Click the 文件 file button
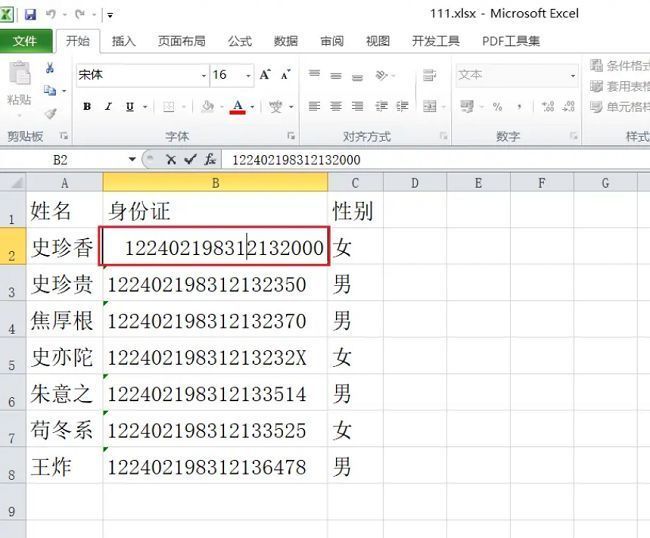 25,41
